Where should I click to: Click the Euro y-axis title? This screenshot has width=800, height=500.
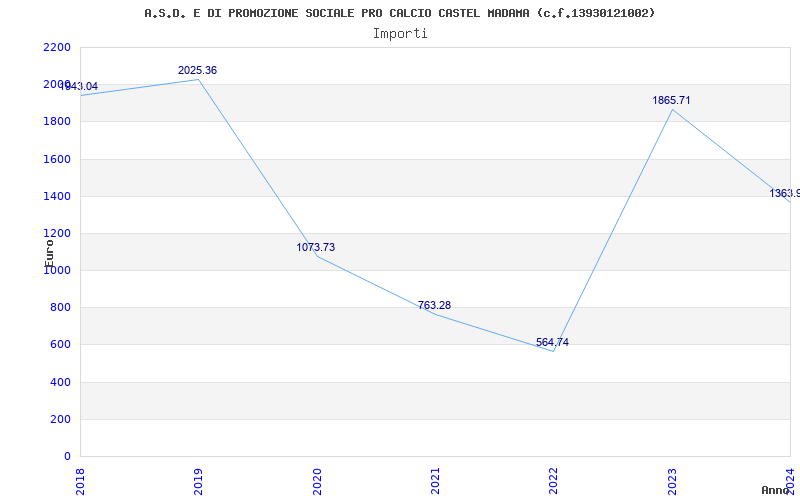(49, 253)
